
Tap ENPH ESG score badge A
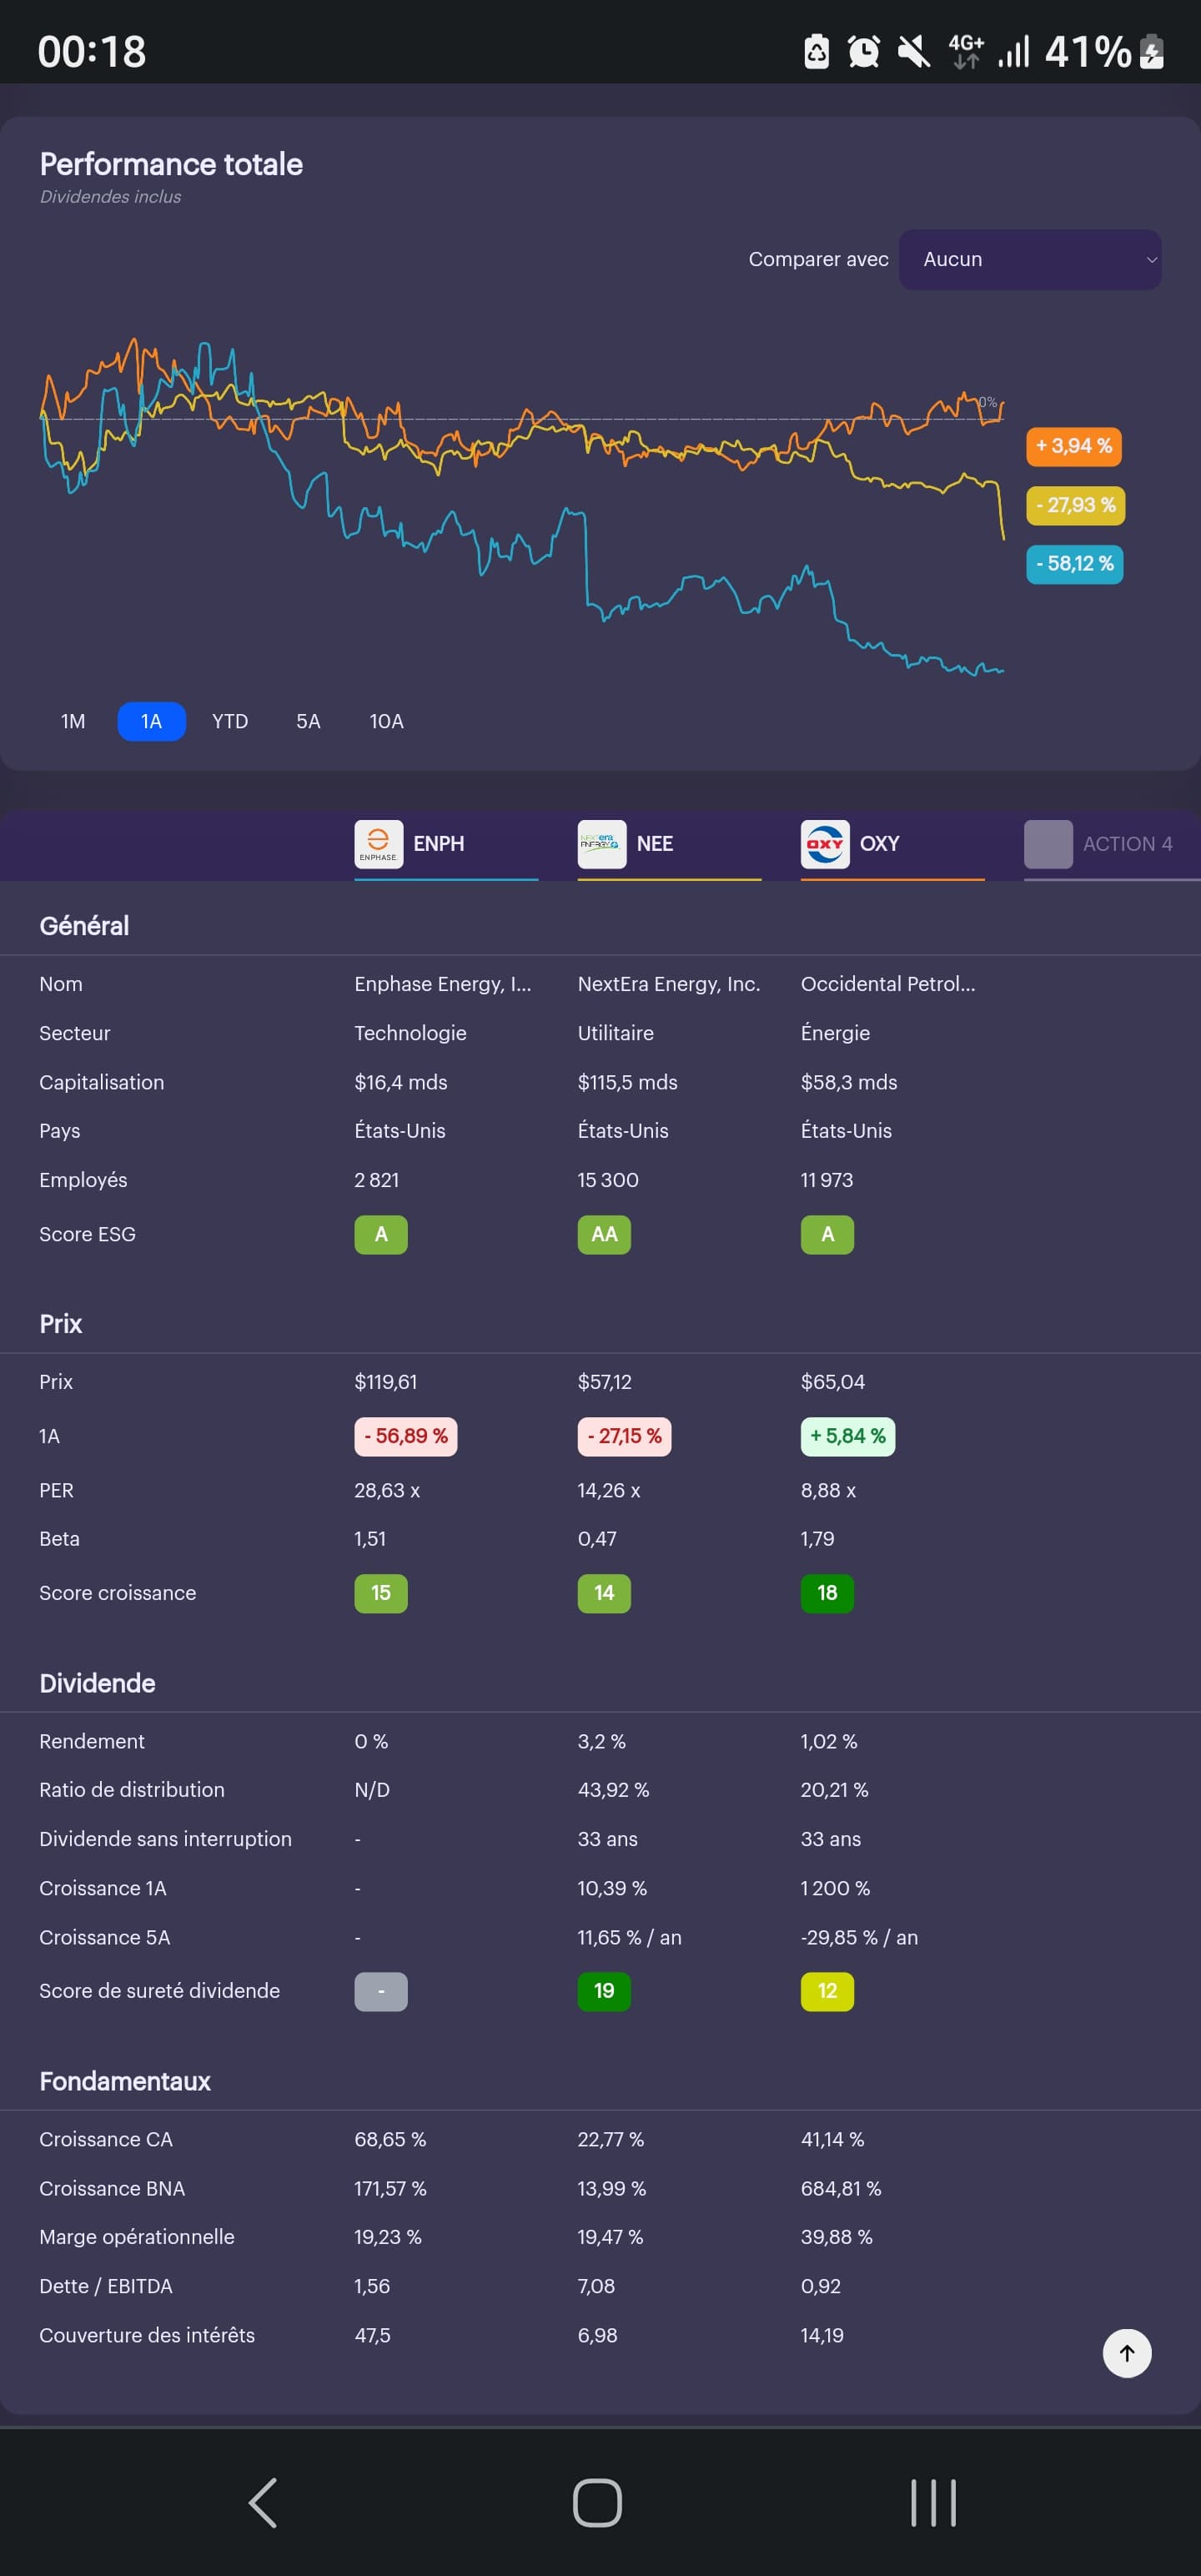point(381,1234)
